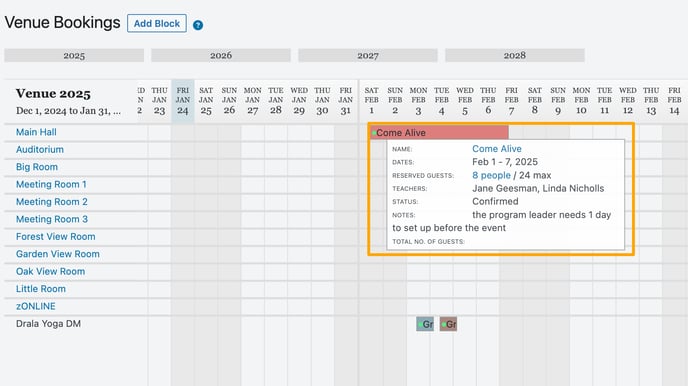Screen dimensions: 688x386
Task: Open the 8 people guests link
Action: coord(491,175)
